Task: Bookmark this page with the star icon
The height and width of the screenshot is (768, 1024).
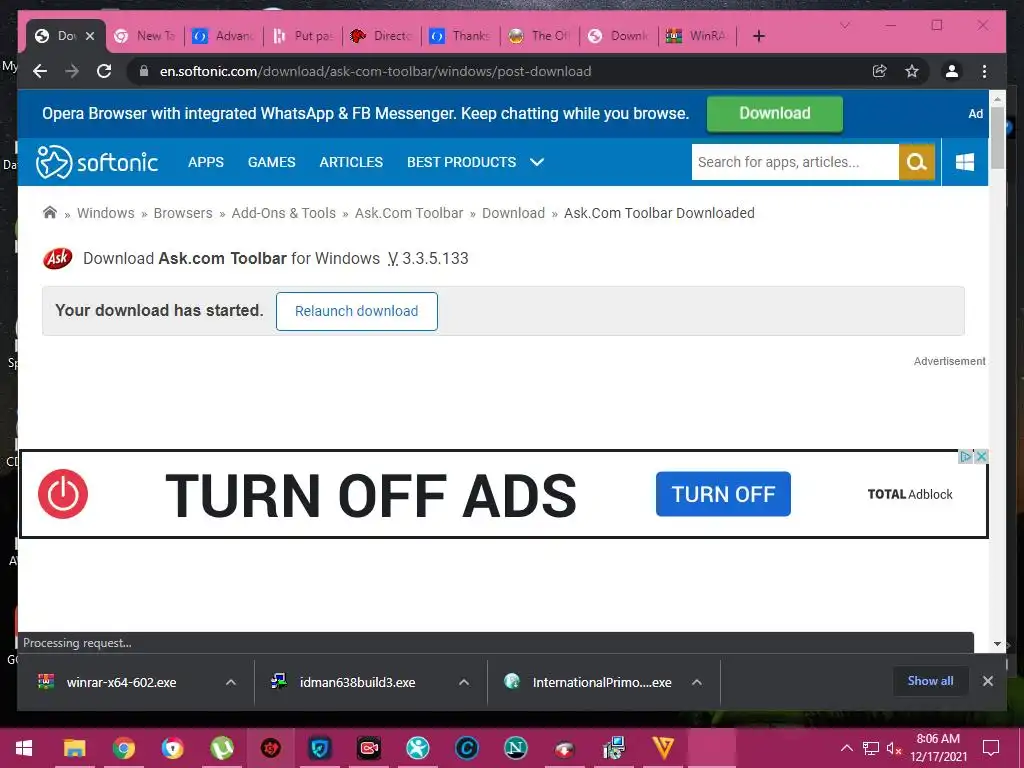Action: click(x=912, y=71)
